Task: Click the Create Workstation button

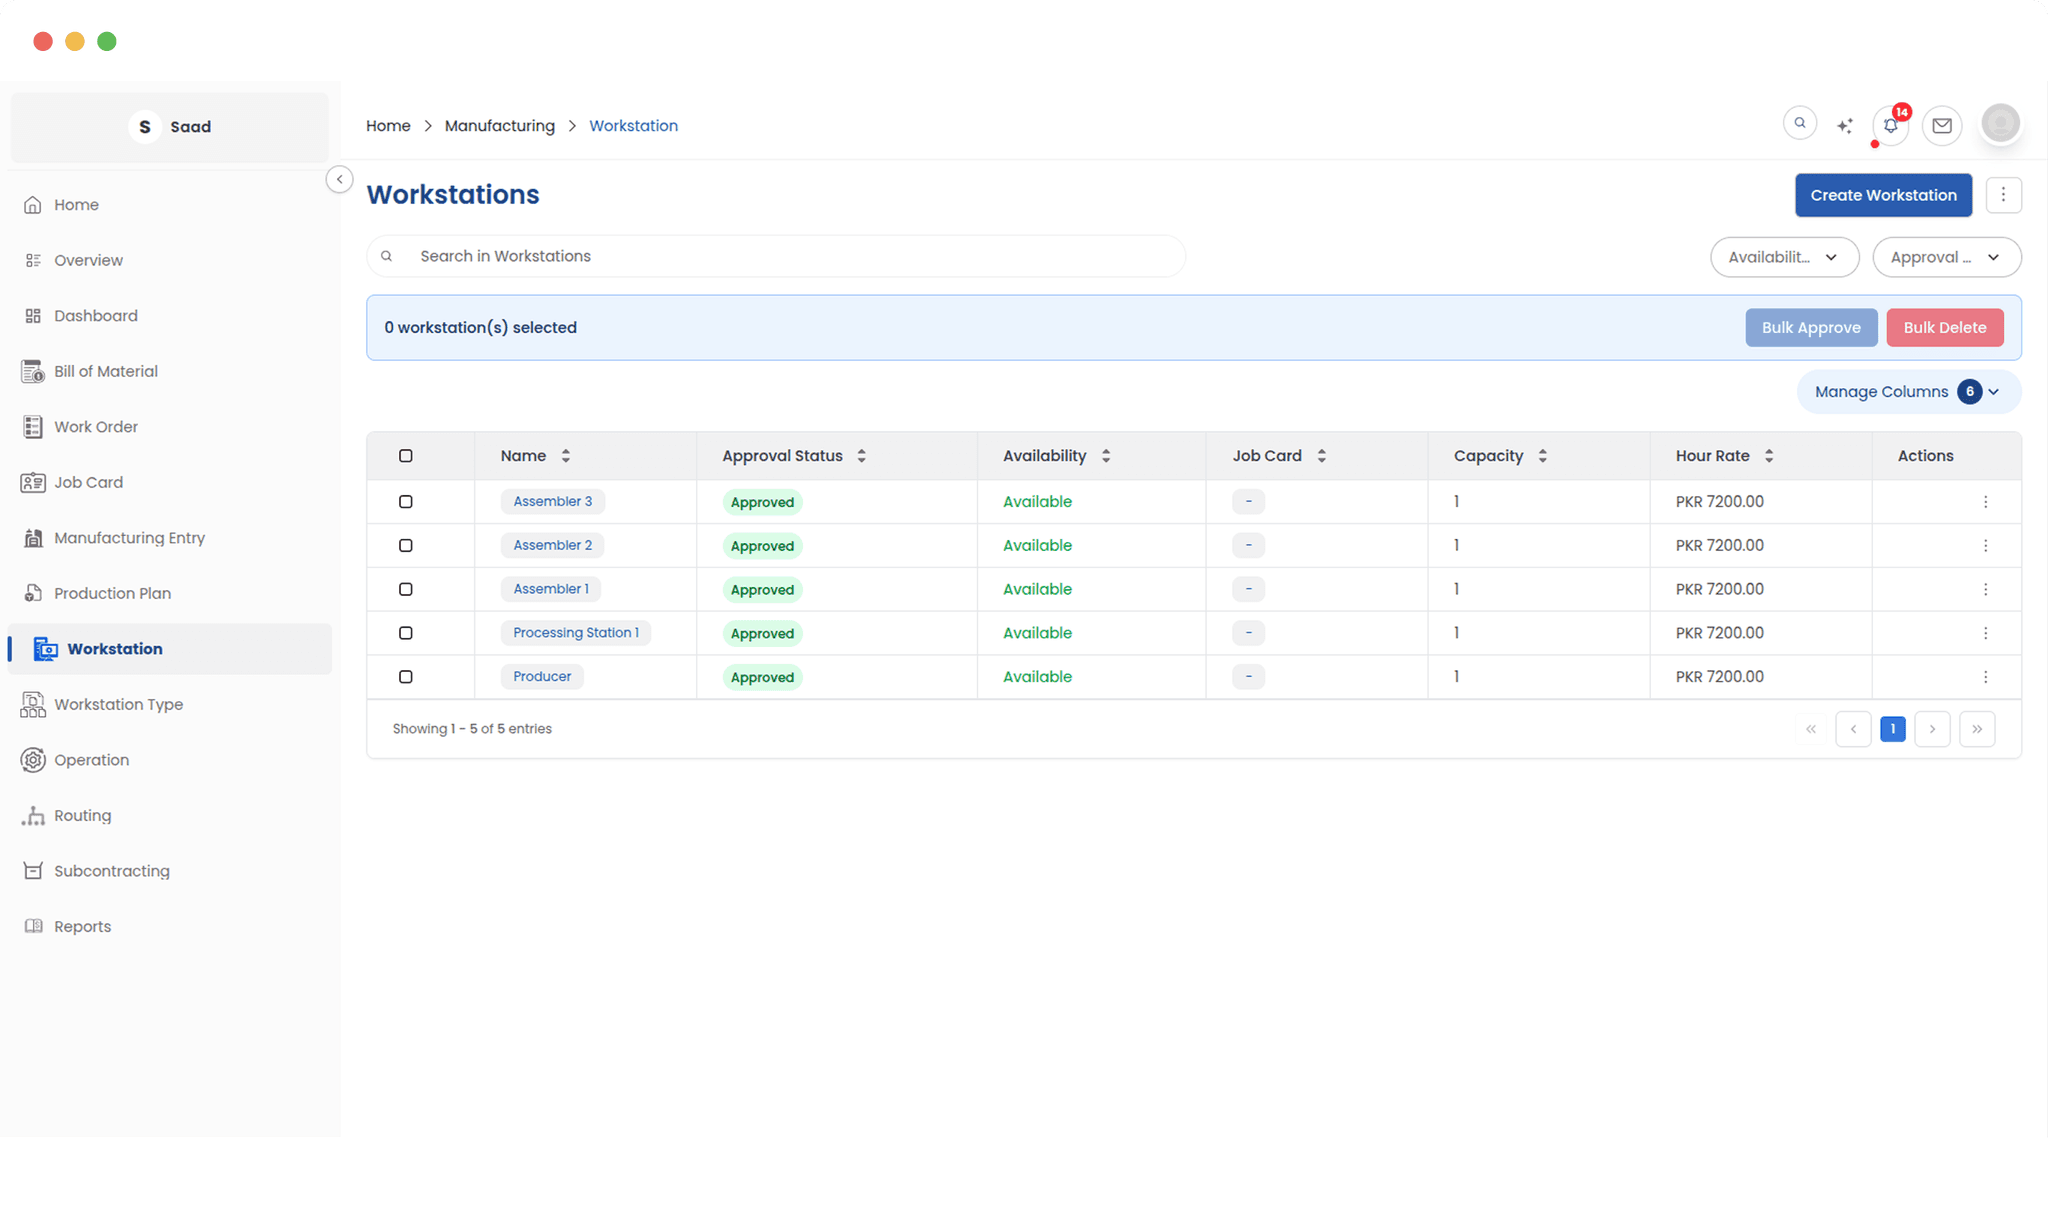Action: 1883,195
